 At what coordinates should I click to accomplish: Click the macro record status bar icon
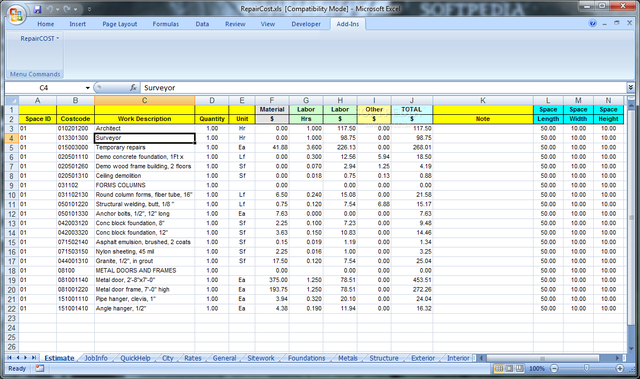click(40, 368)
